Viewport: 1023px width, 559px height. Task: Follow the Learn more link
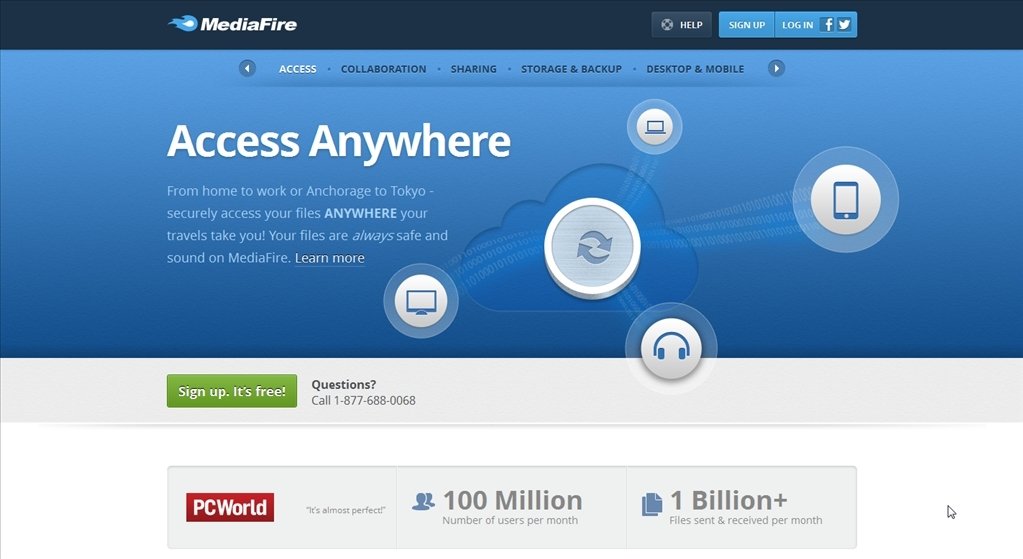pyautogui.click(x=329, y=258)
